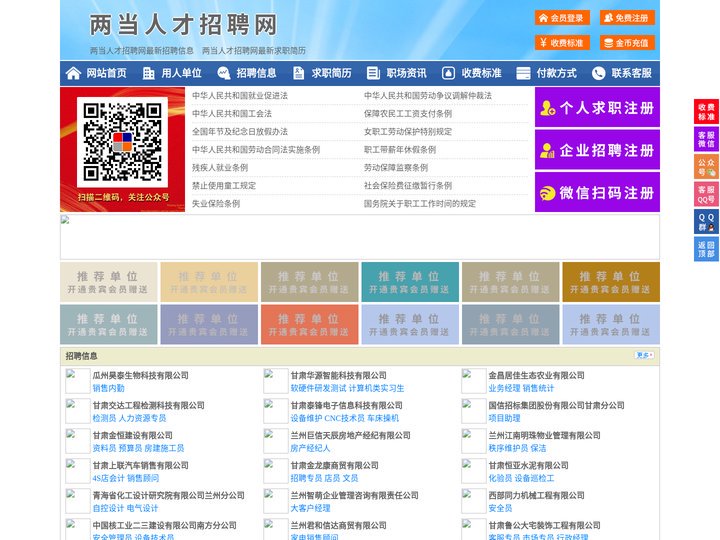Open 禁止使用童工规定 link
Screen dimensions: 720x540
(x=224, y=186)
